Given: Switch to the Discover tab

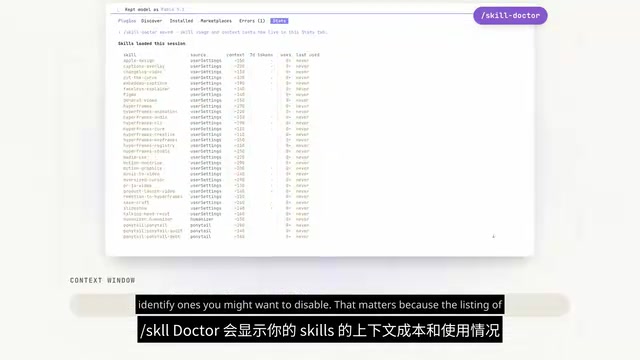Looking at the screenshot, I should pos(151,21).
